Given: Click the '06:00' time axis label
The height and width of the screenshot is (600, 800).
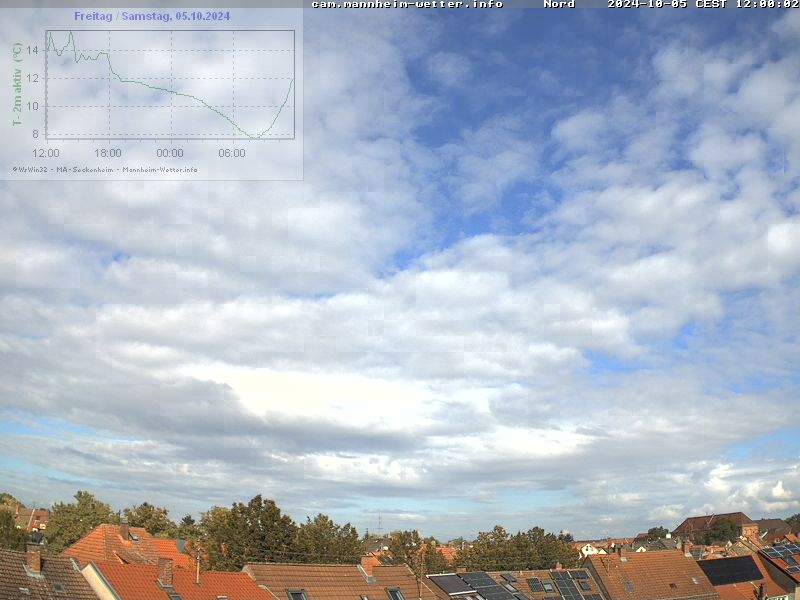Looking at the screenshot, I should click(232, 153).
